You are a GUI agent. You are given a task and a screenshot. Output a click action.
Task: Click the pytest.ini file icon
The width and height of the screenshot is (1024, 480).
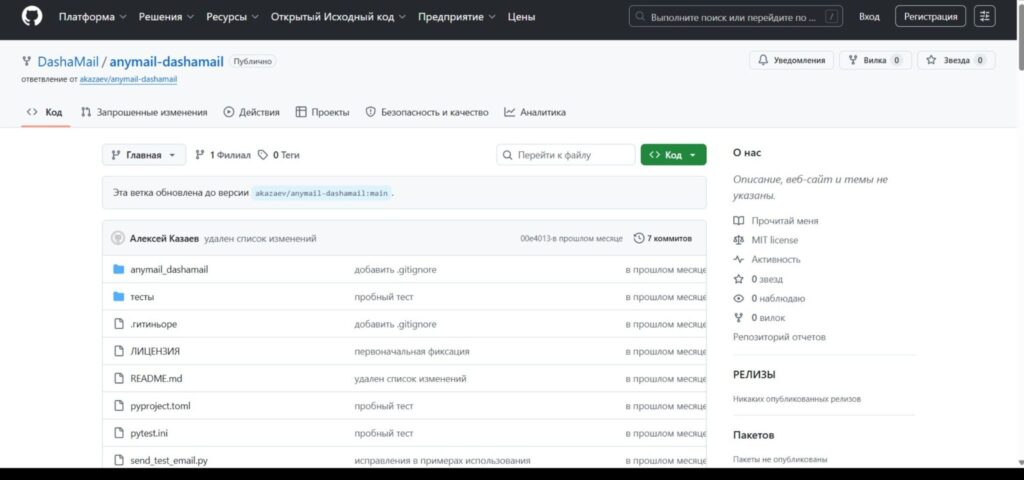118,433
